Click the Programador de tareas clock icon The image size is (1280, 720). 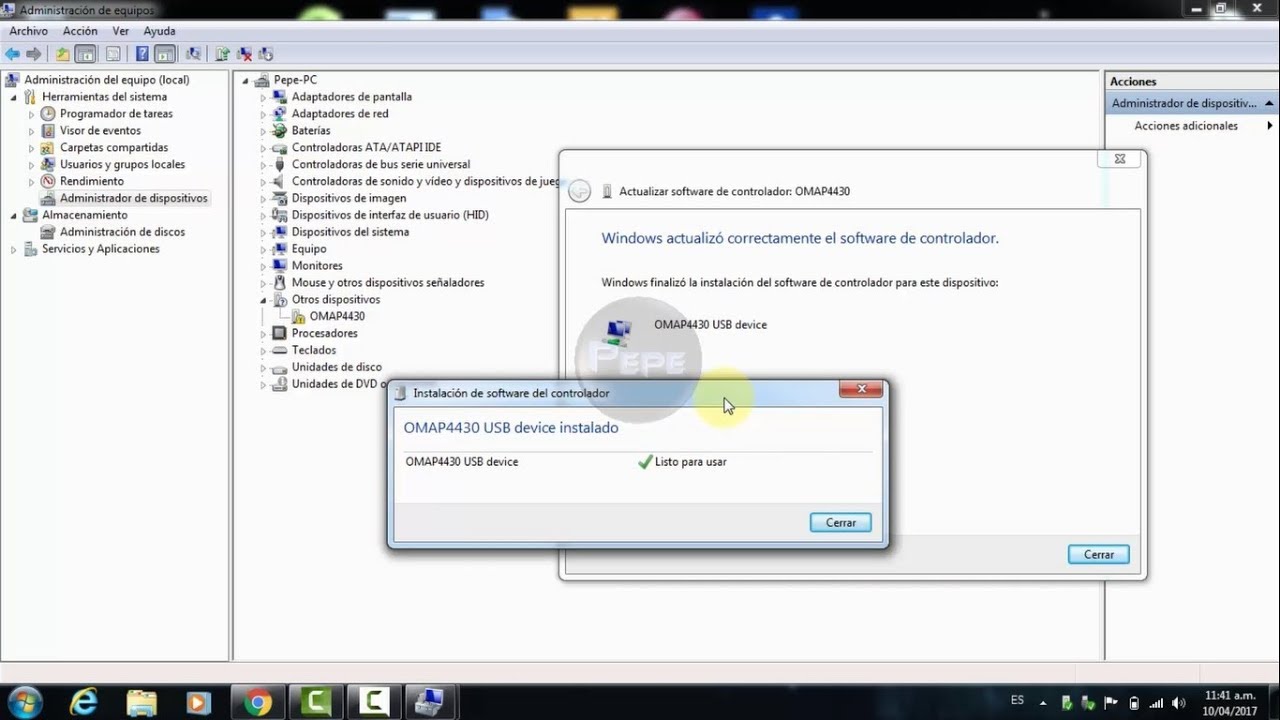point(48,114)
